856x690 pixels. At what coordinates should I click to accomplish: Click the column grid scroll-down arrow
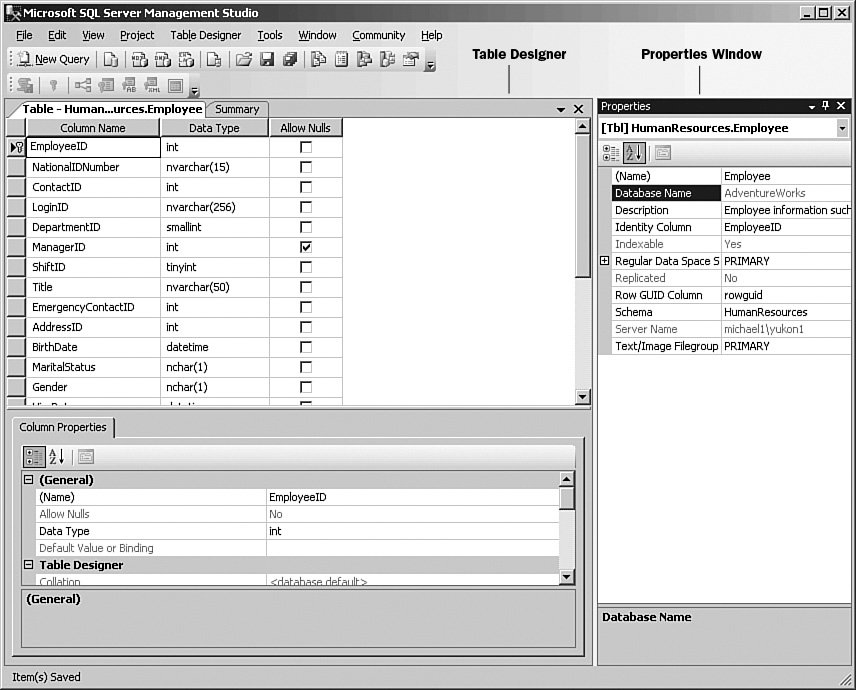[x=582, y=397]
